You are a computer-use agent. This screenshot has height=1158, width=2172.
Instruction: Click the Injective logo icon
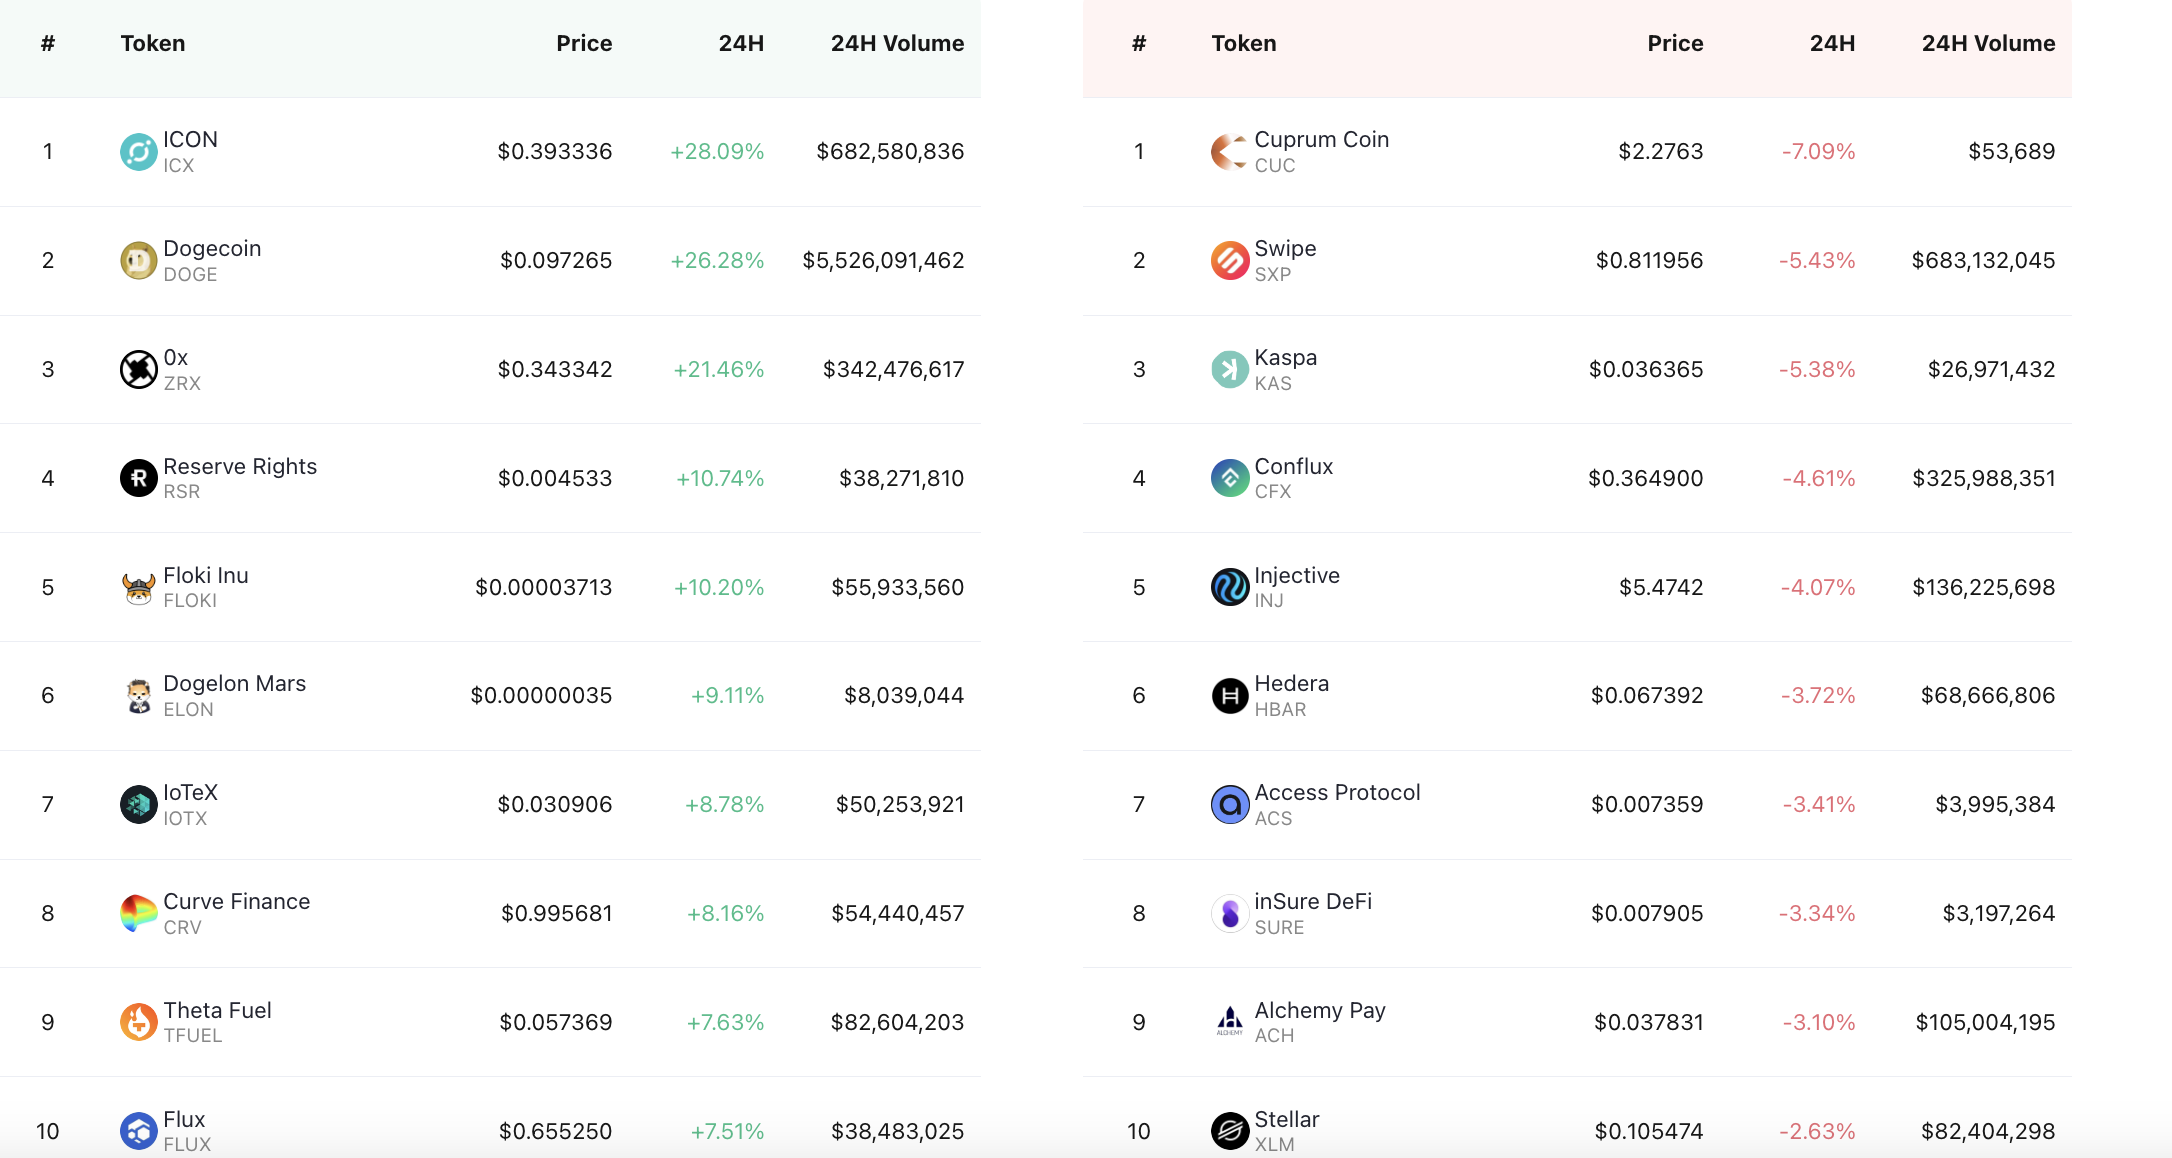click(x=1229, y=587)
